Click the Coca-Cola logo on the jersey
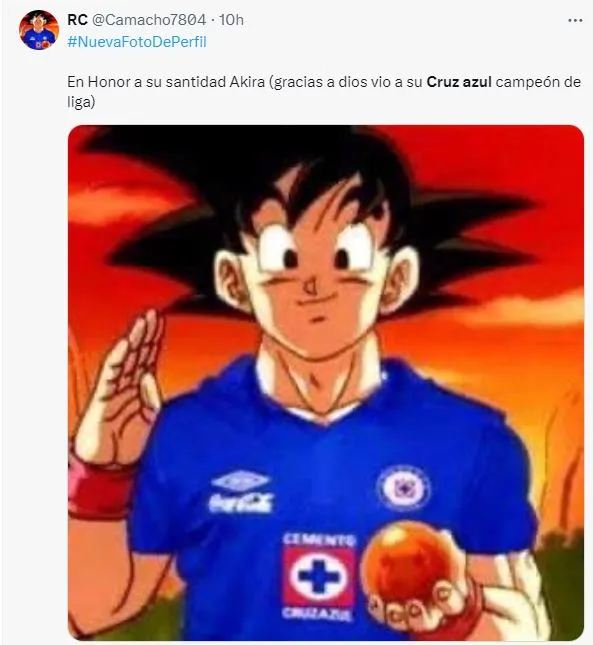The height and width of the screenshot is (645, 593). tap(241, 503)
